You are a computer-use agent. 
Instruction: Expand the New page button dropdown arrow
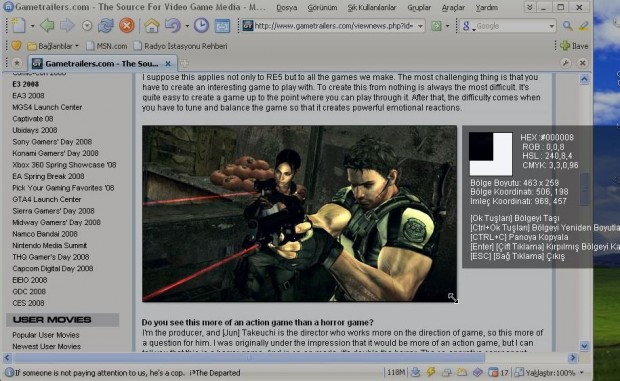32,26
